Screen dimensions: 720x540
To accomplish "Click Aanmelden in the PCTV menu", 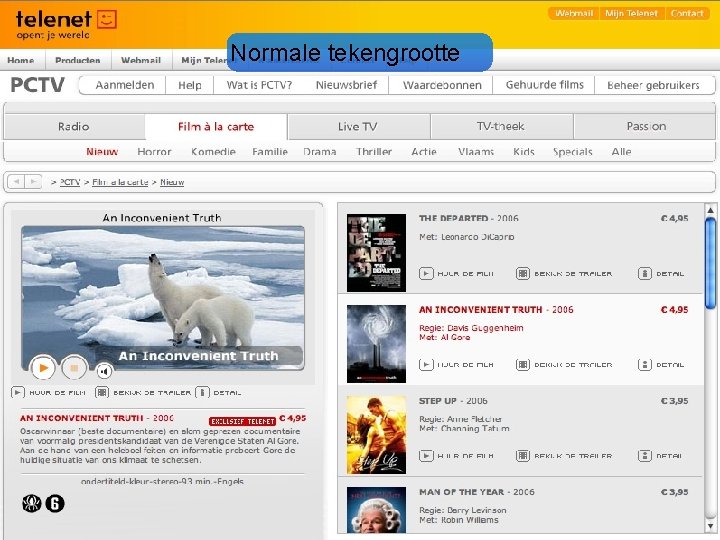I will click(124, 85).
